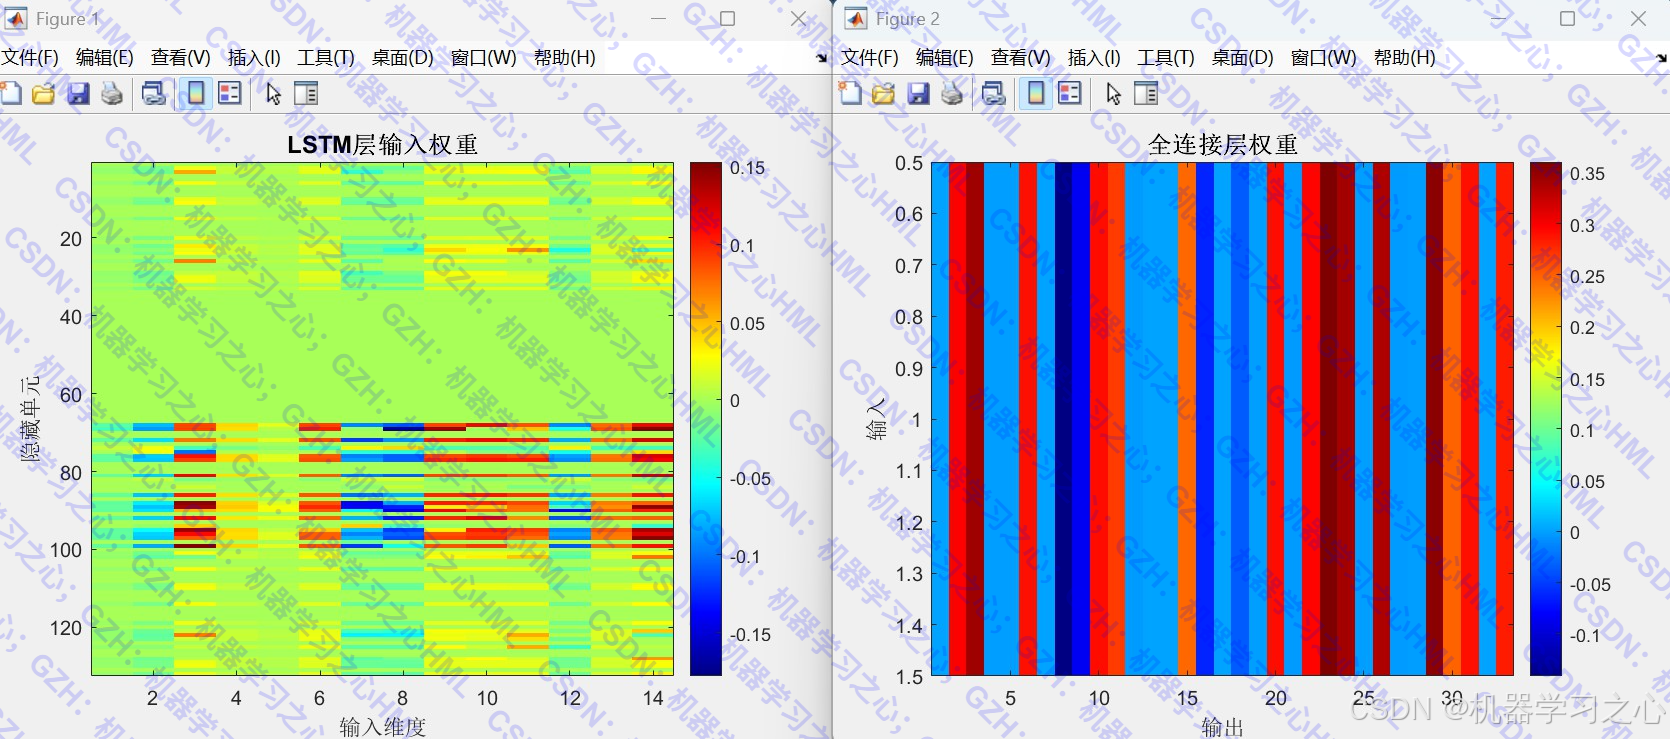Open Property Inspector from Figure 1 toolbar
Image resolution: width=1670 pixels, height=739 pixels.
pos(306,94)
